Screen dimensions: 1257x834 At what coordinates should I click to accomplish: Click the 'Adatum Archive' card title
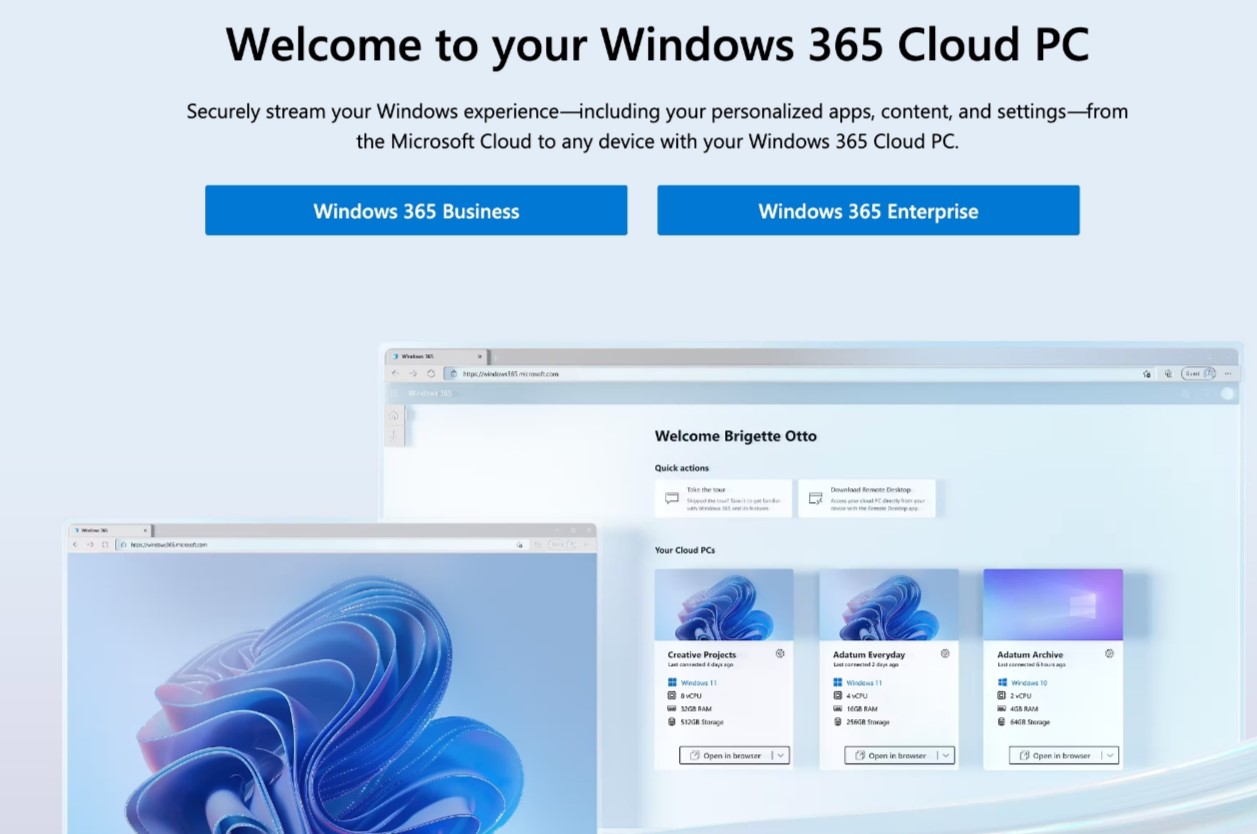click(x=1030, y=655)
